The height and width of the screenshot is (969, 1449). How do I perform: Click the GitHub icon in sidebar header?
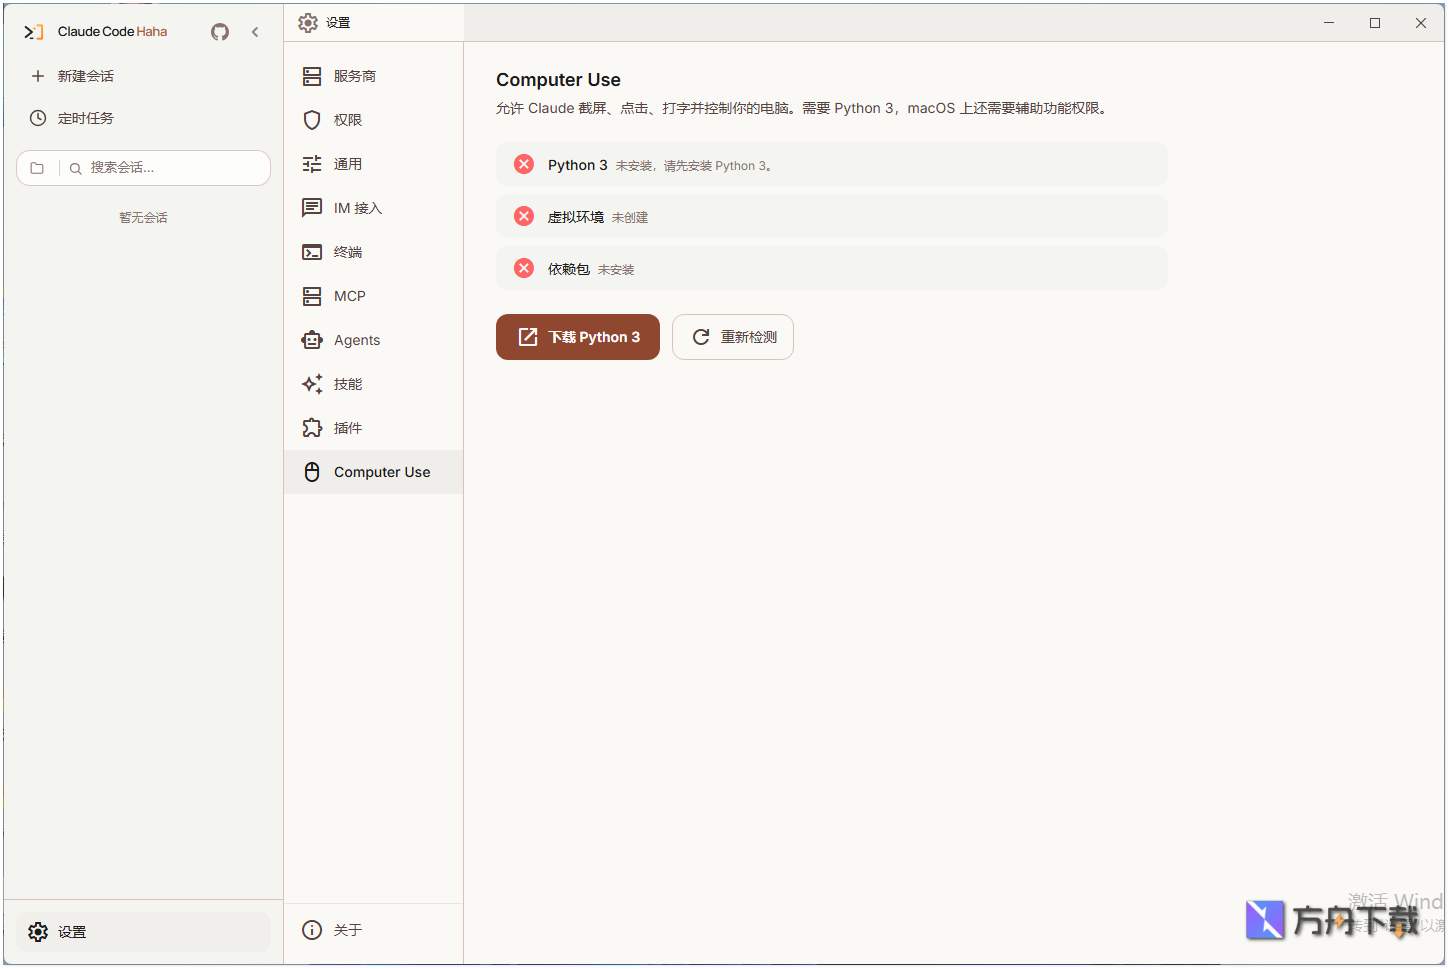[x=220, y=32]
